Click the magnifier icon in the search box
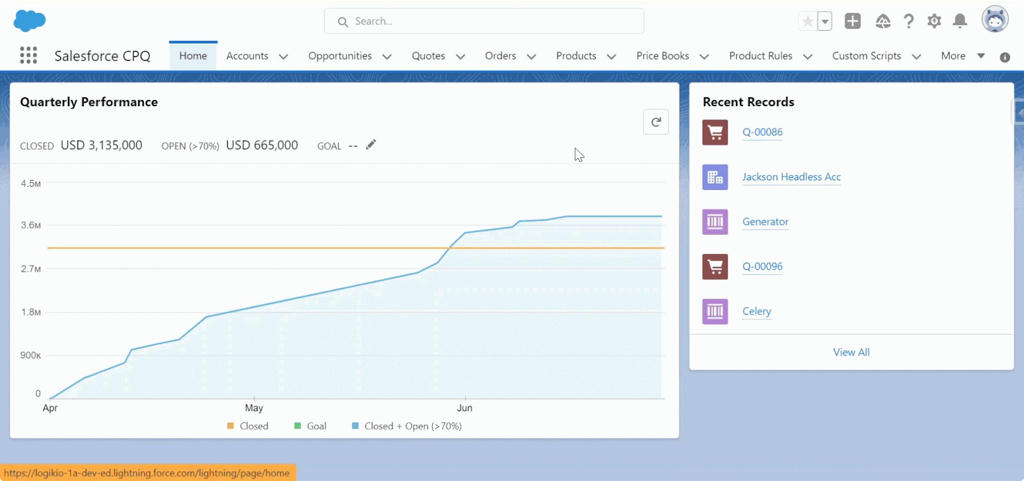Image resolution: width=1024 pixels, height=481 pixels. click(x=343, y=22)
